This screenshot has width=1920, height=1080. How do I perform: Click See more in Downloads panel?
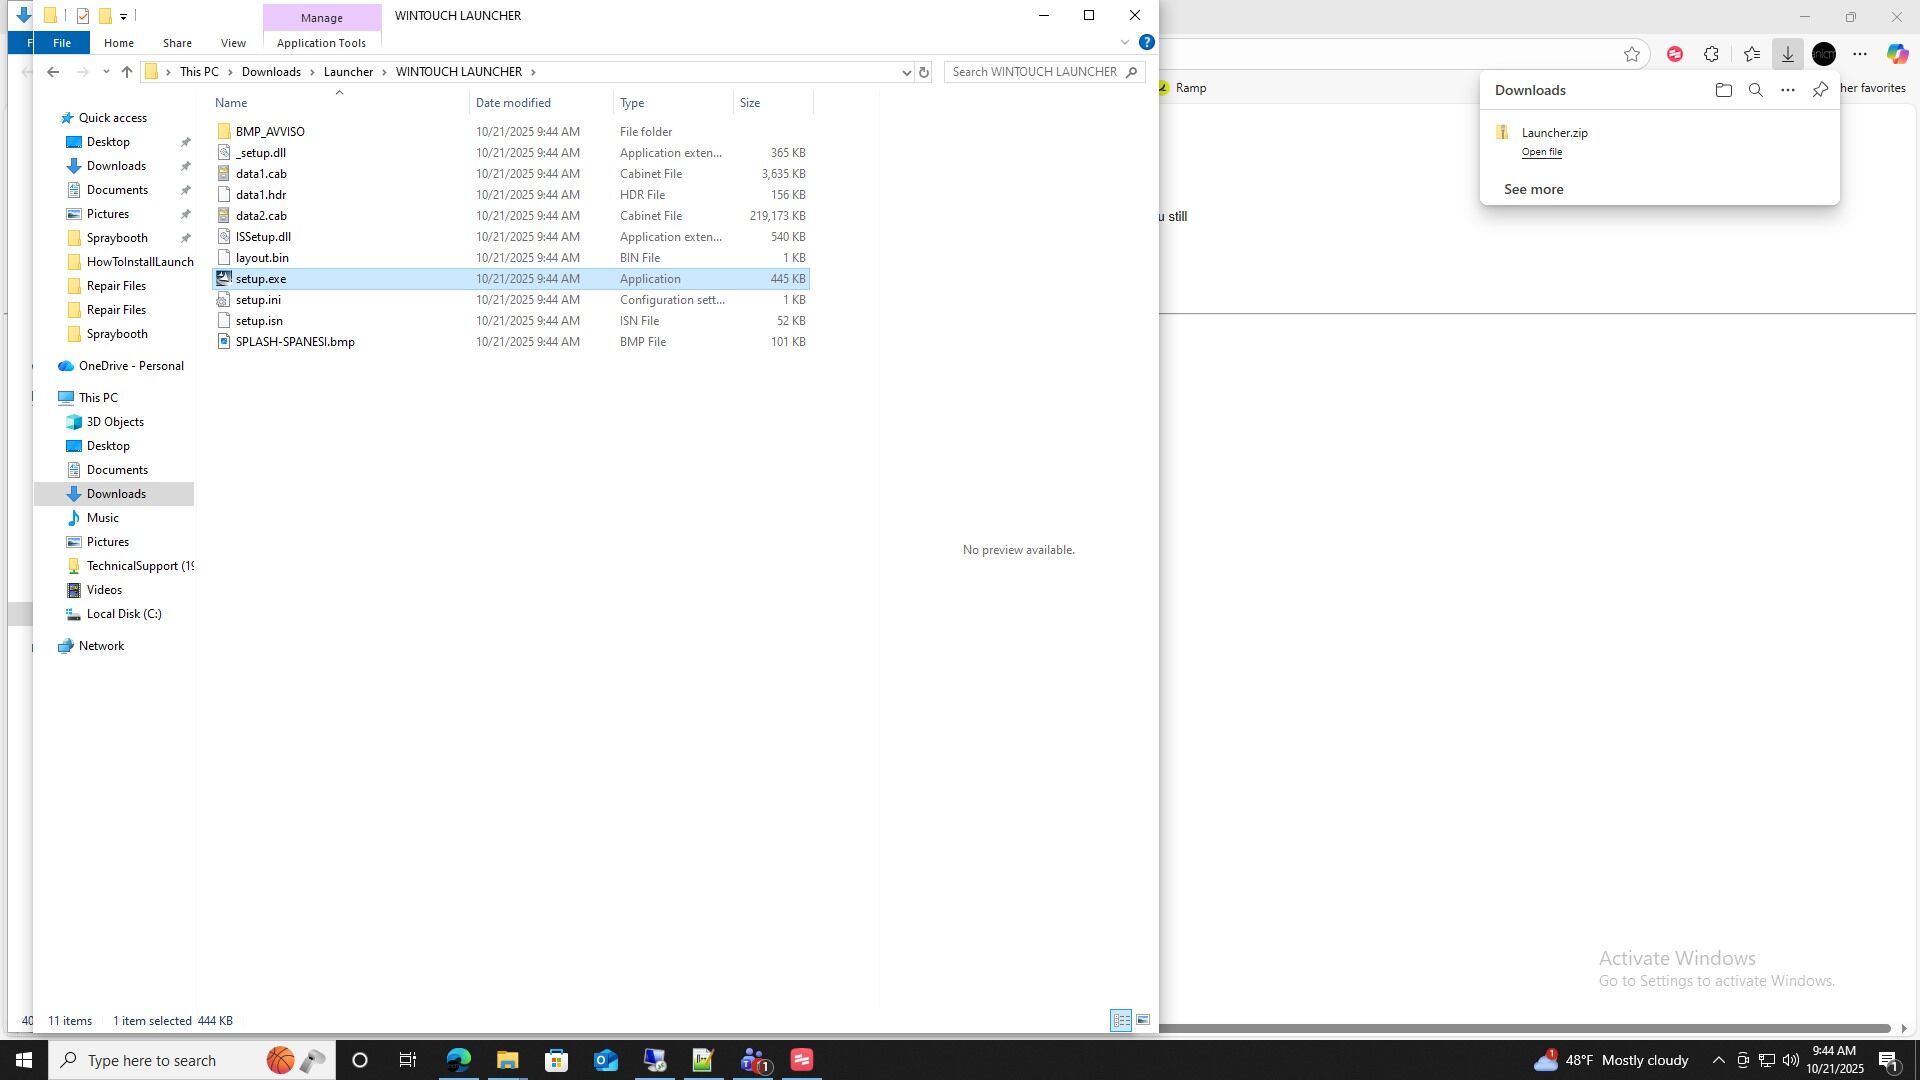tap(1533, 189)
